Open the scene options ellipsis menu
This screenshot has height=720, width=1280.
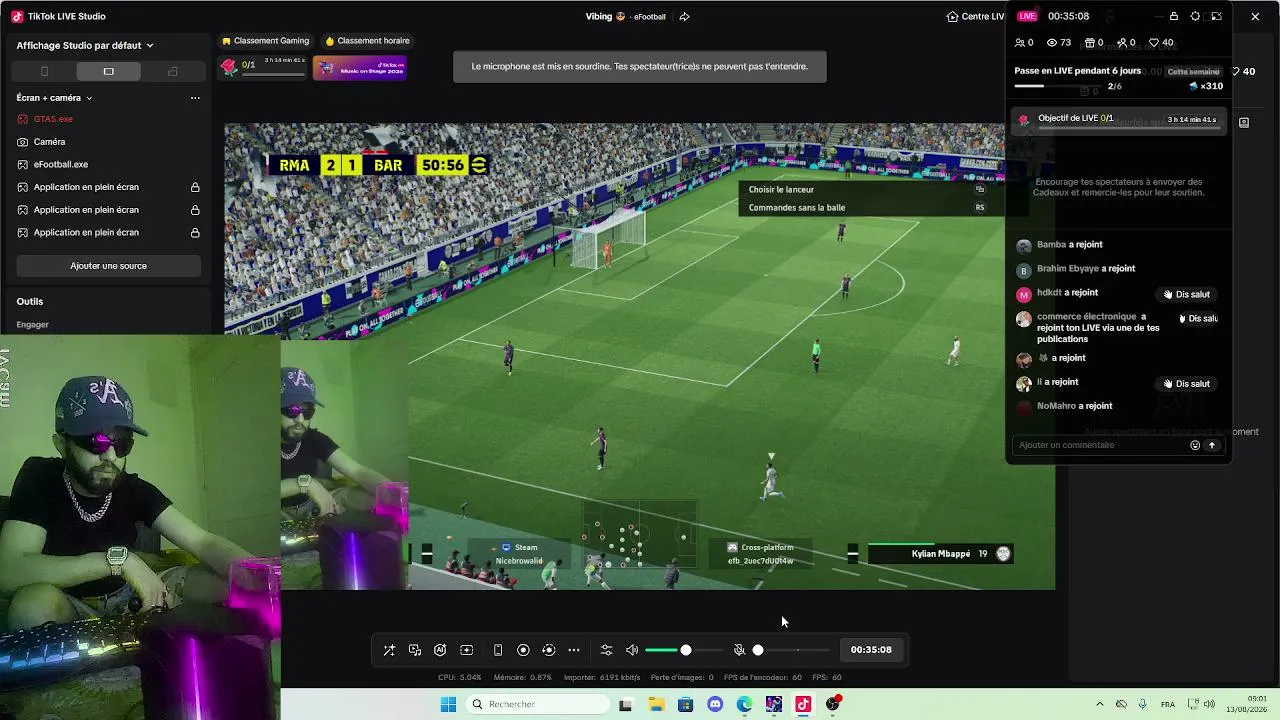pyautogui.click(x=195, y=98)
